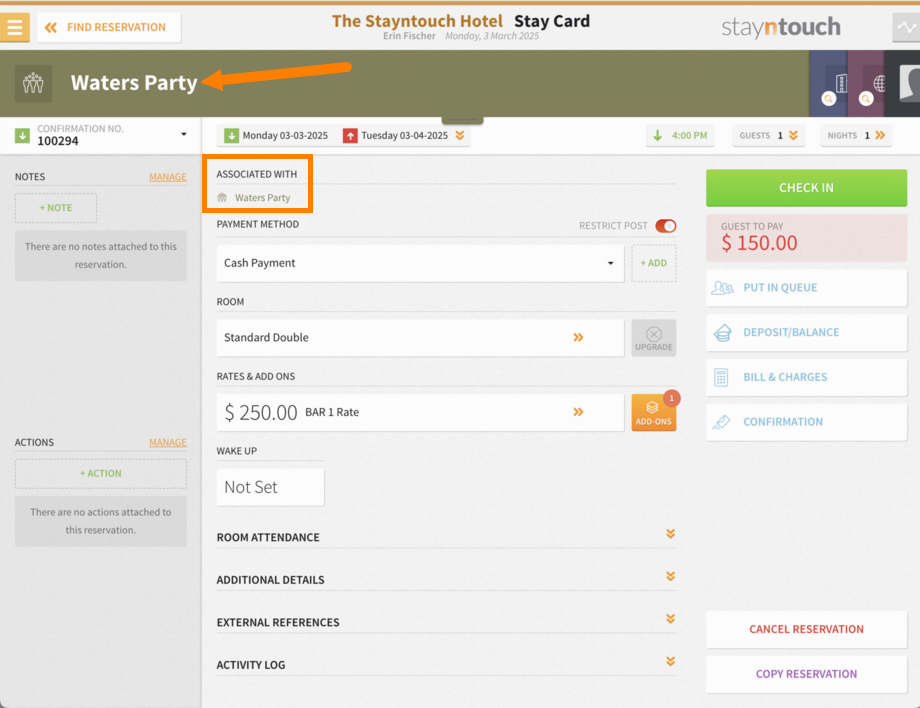
Task: Click the group party icon beside Waters Party
Action: [x=33, y=83]
